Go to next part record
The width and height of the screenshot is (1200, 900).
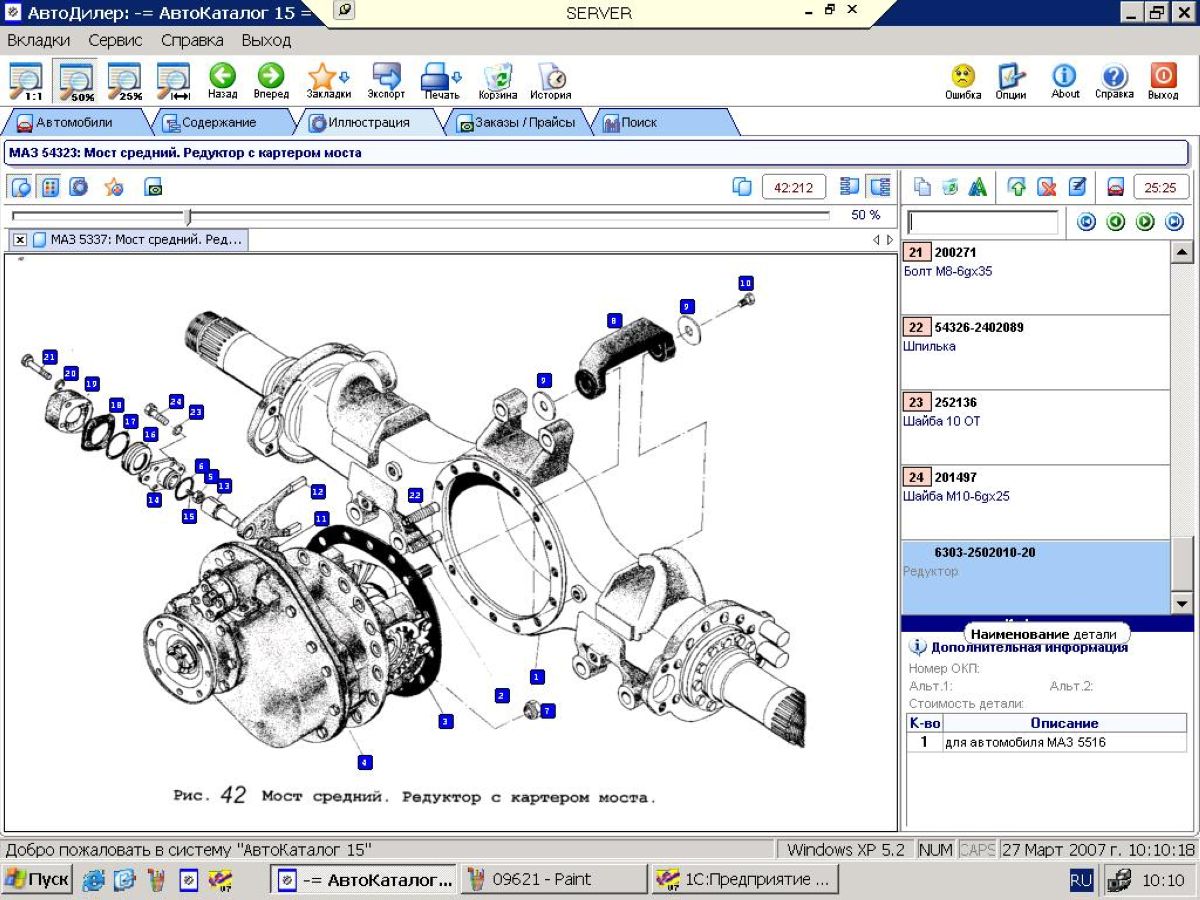point(1145,222)
